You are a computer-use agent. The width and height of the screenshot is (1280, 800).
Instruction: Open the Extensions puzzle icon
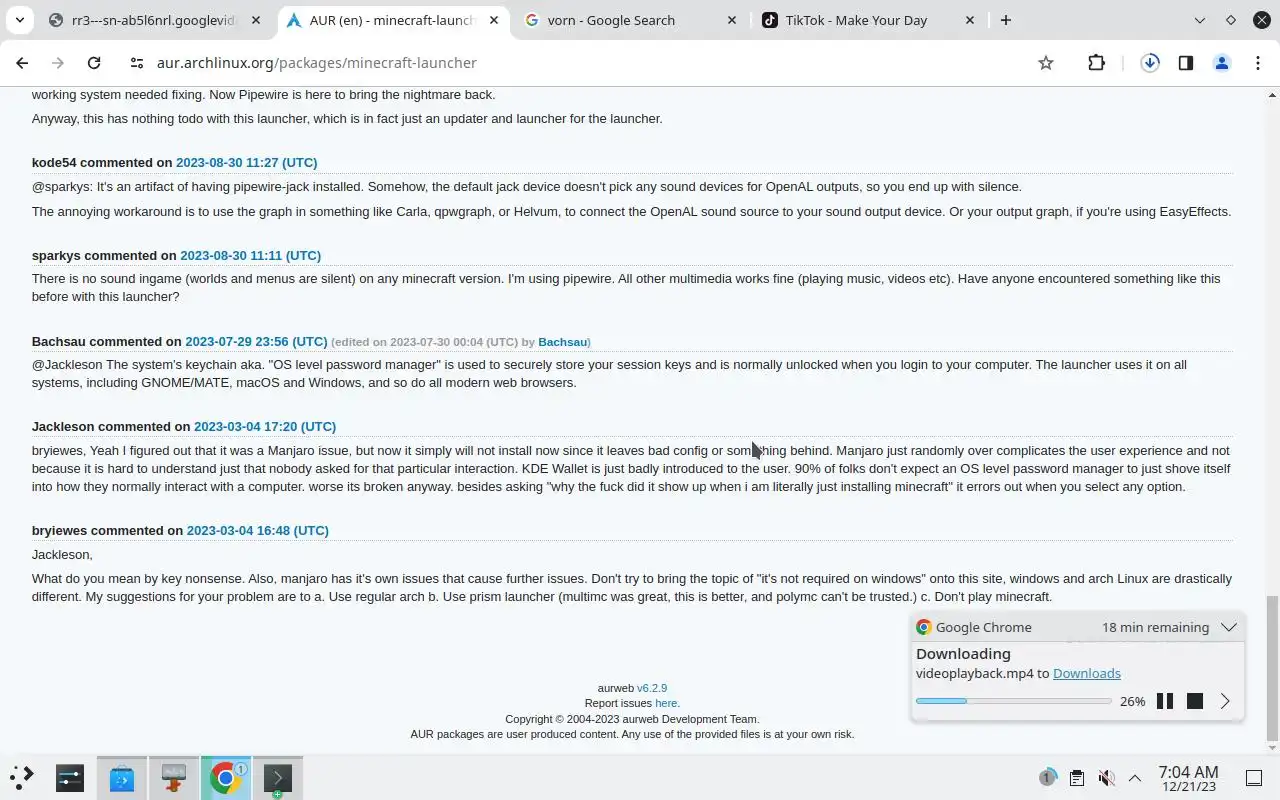[1096, 63]
